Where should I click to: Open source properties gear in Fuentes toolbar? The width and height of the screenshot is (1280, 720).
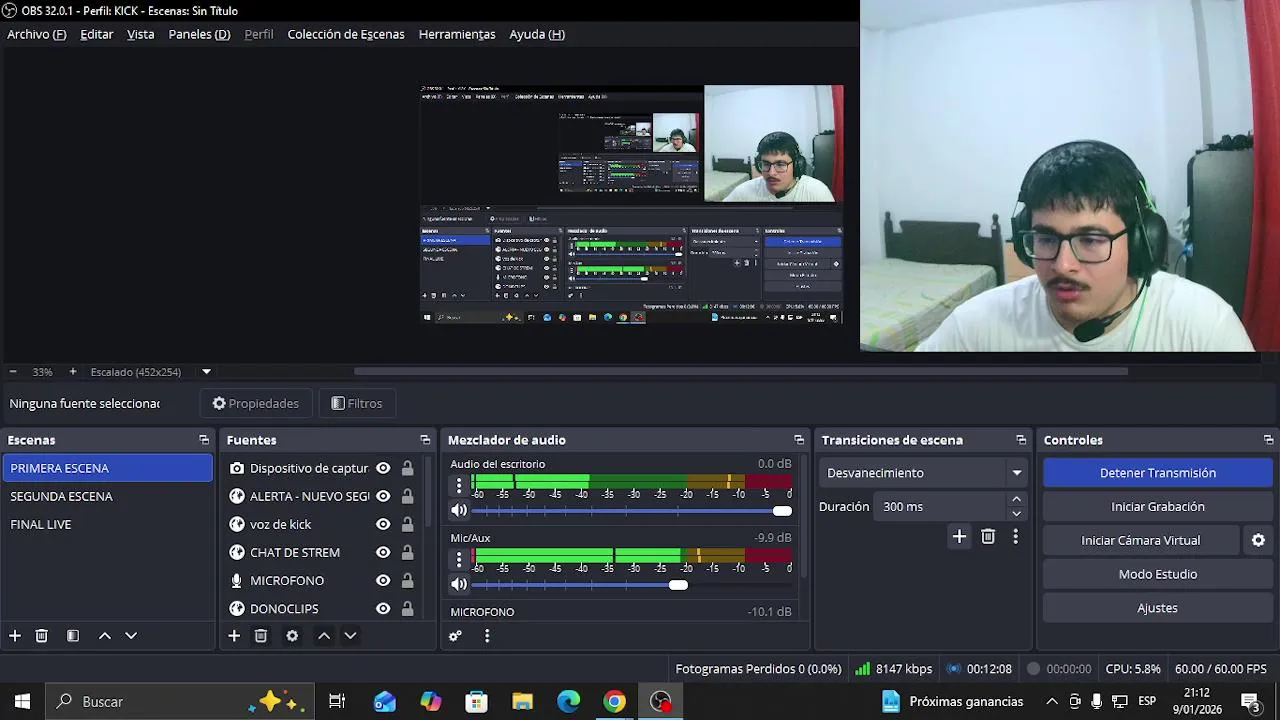292,636
